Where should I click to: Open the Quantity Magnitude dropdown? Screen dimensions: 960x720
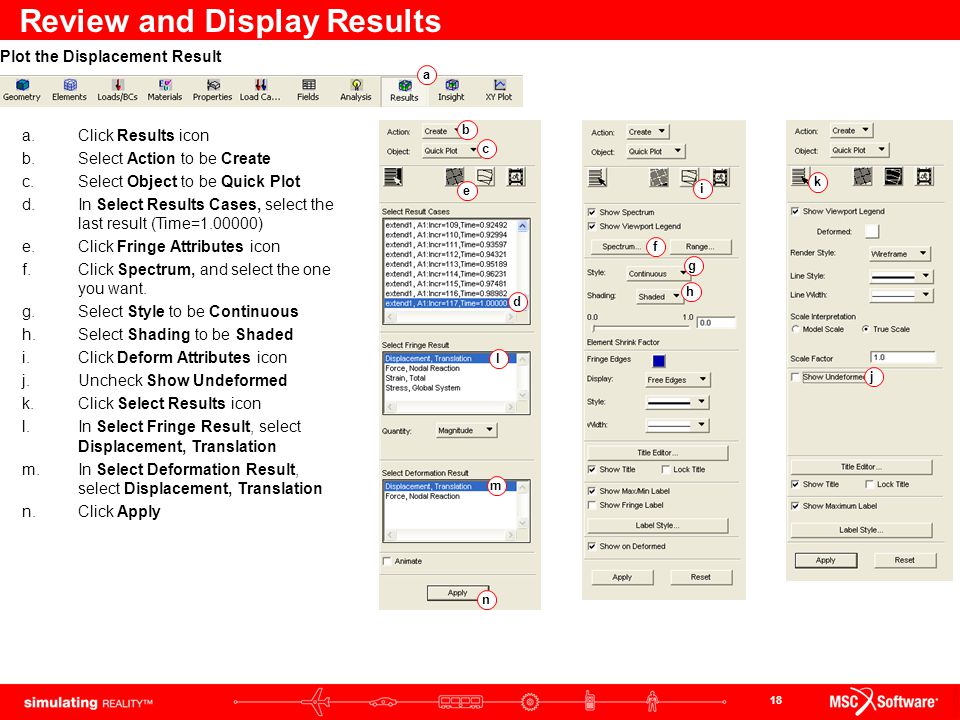coord(466,430)
